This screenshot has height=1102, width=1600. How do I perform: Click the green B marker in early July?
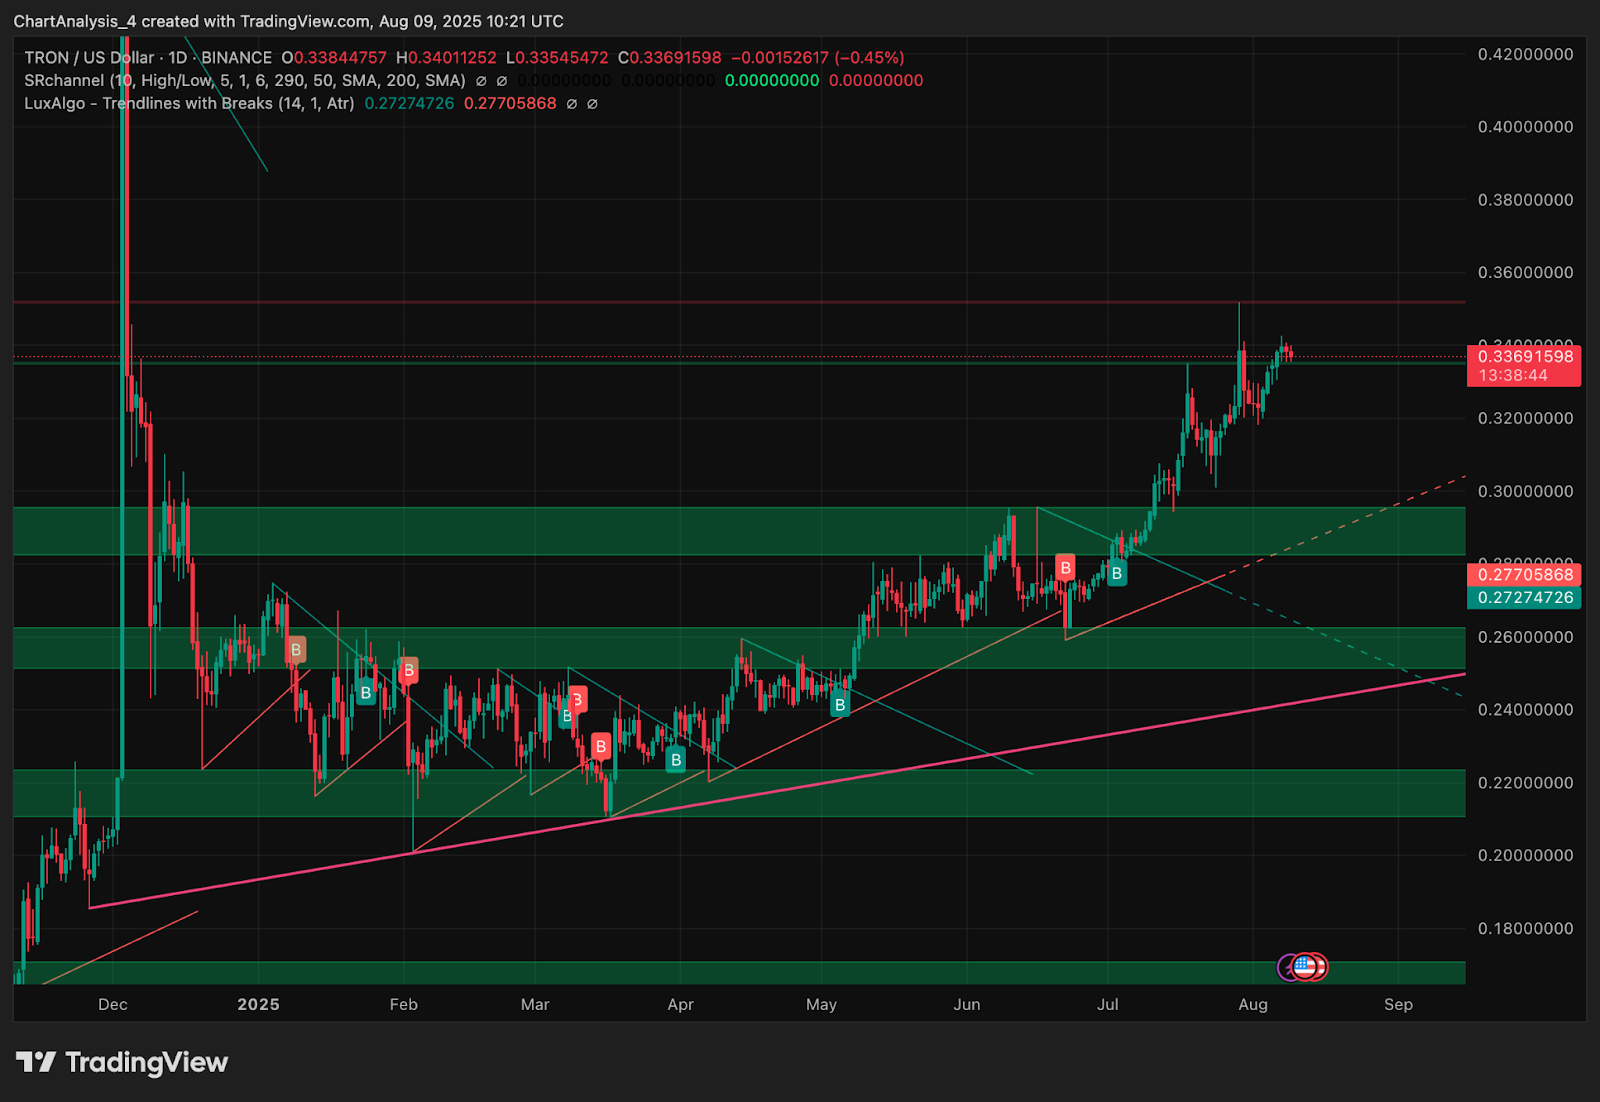(x=1116, y=574)
